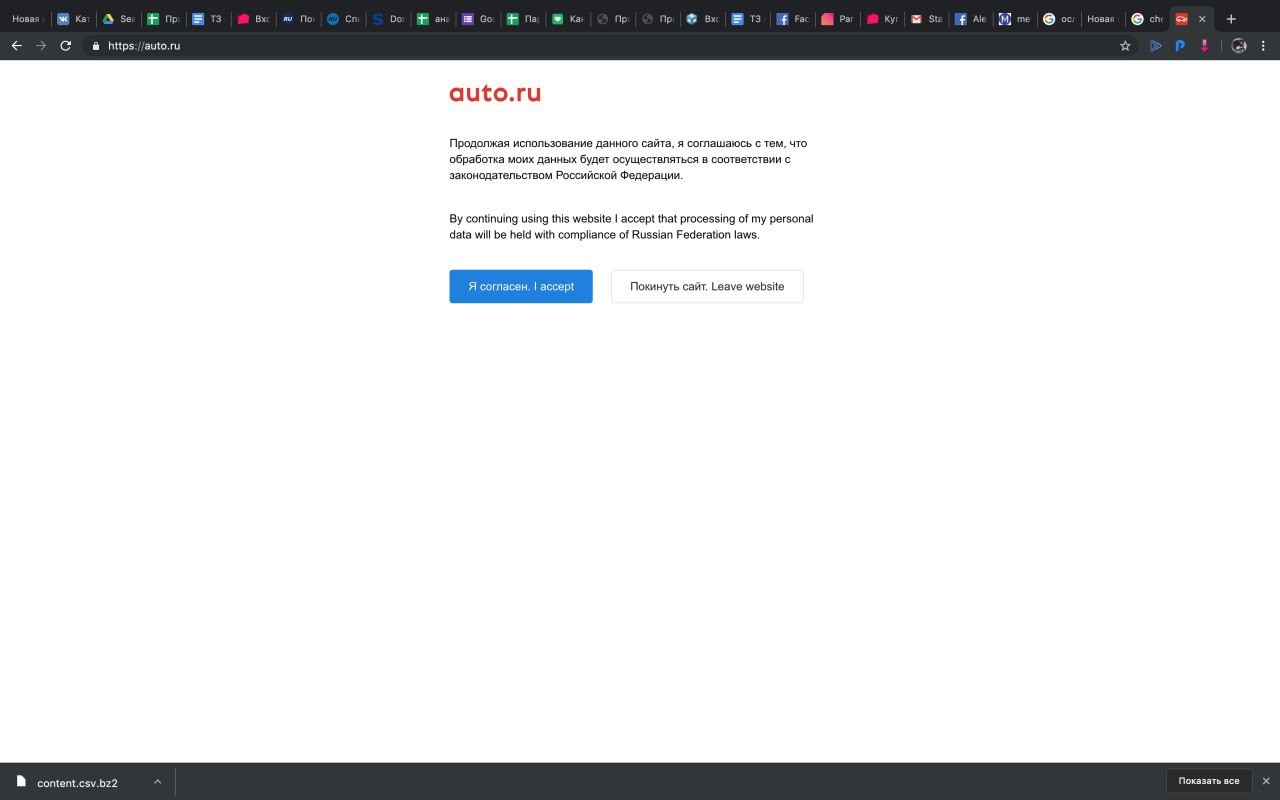Viewport: 1280px width, 800px height.
Task: Open a new tab with the plus button
Action: coord(1231,19)
